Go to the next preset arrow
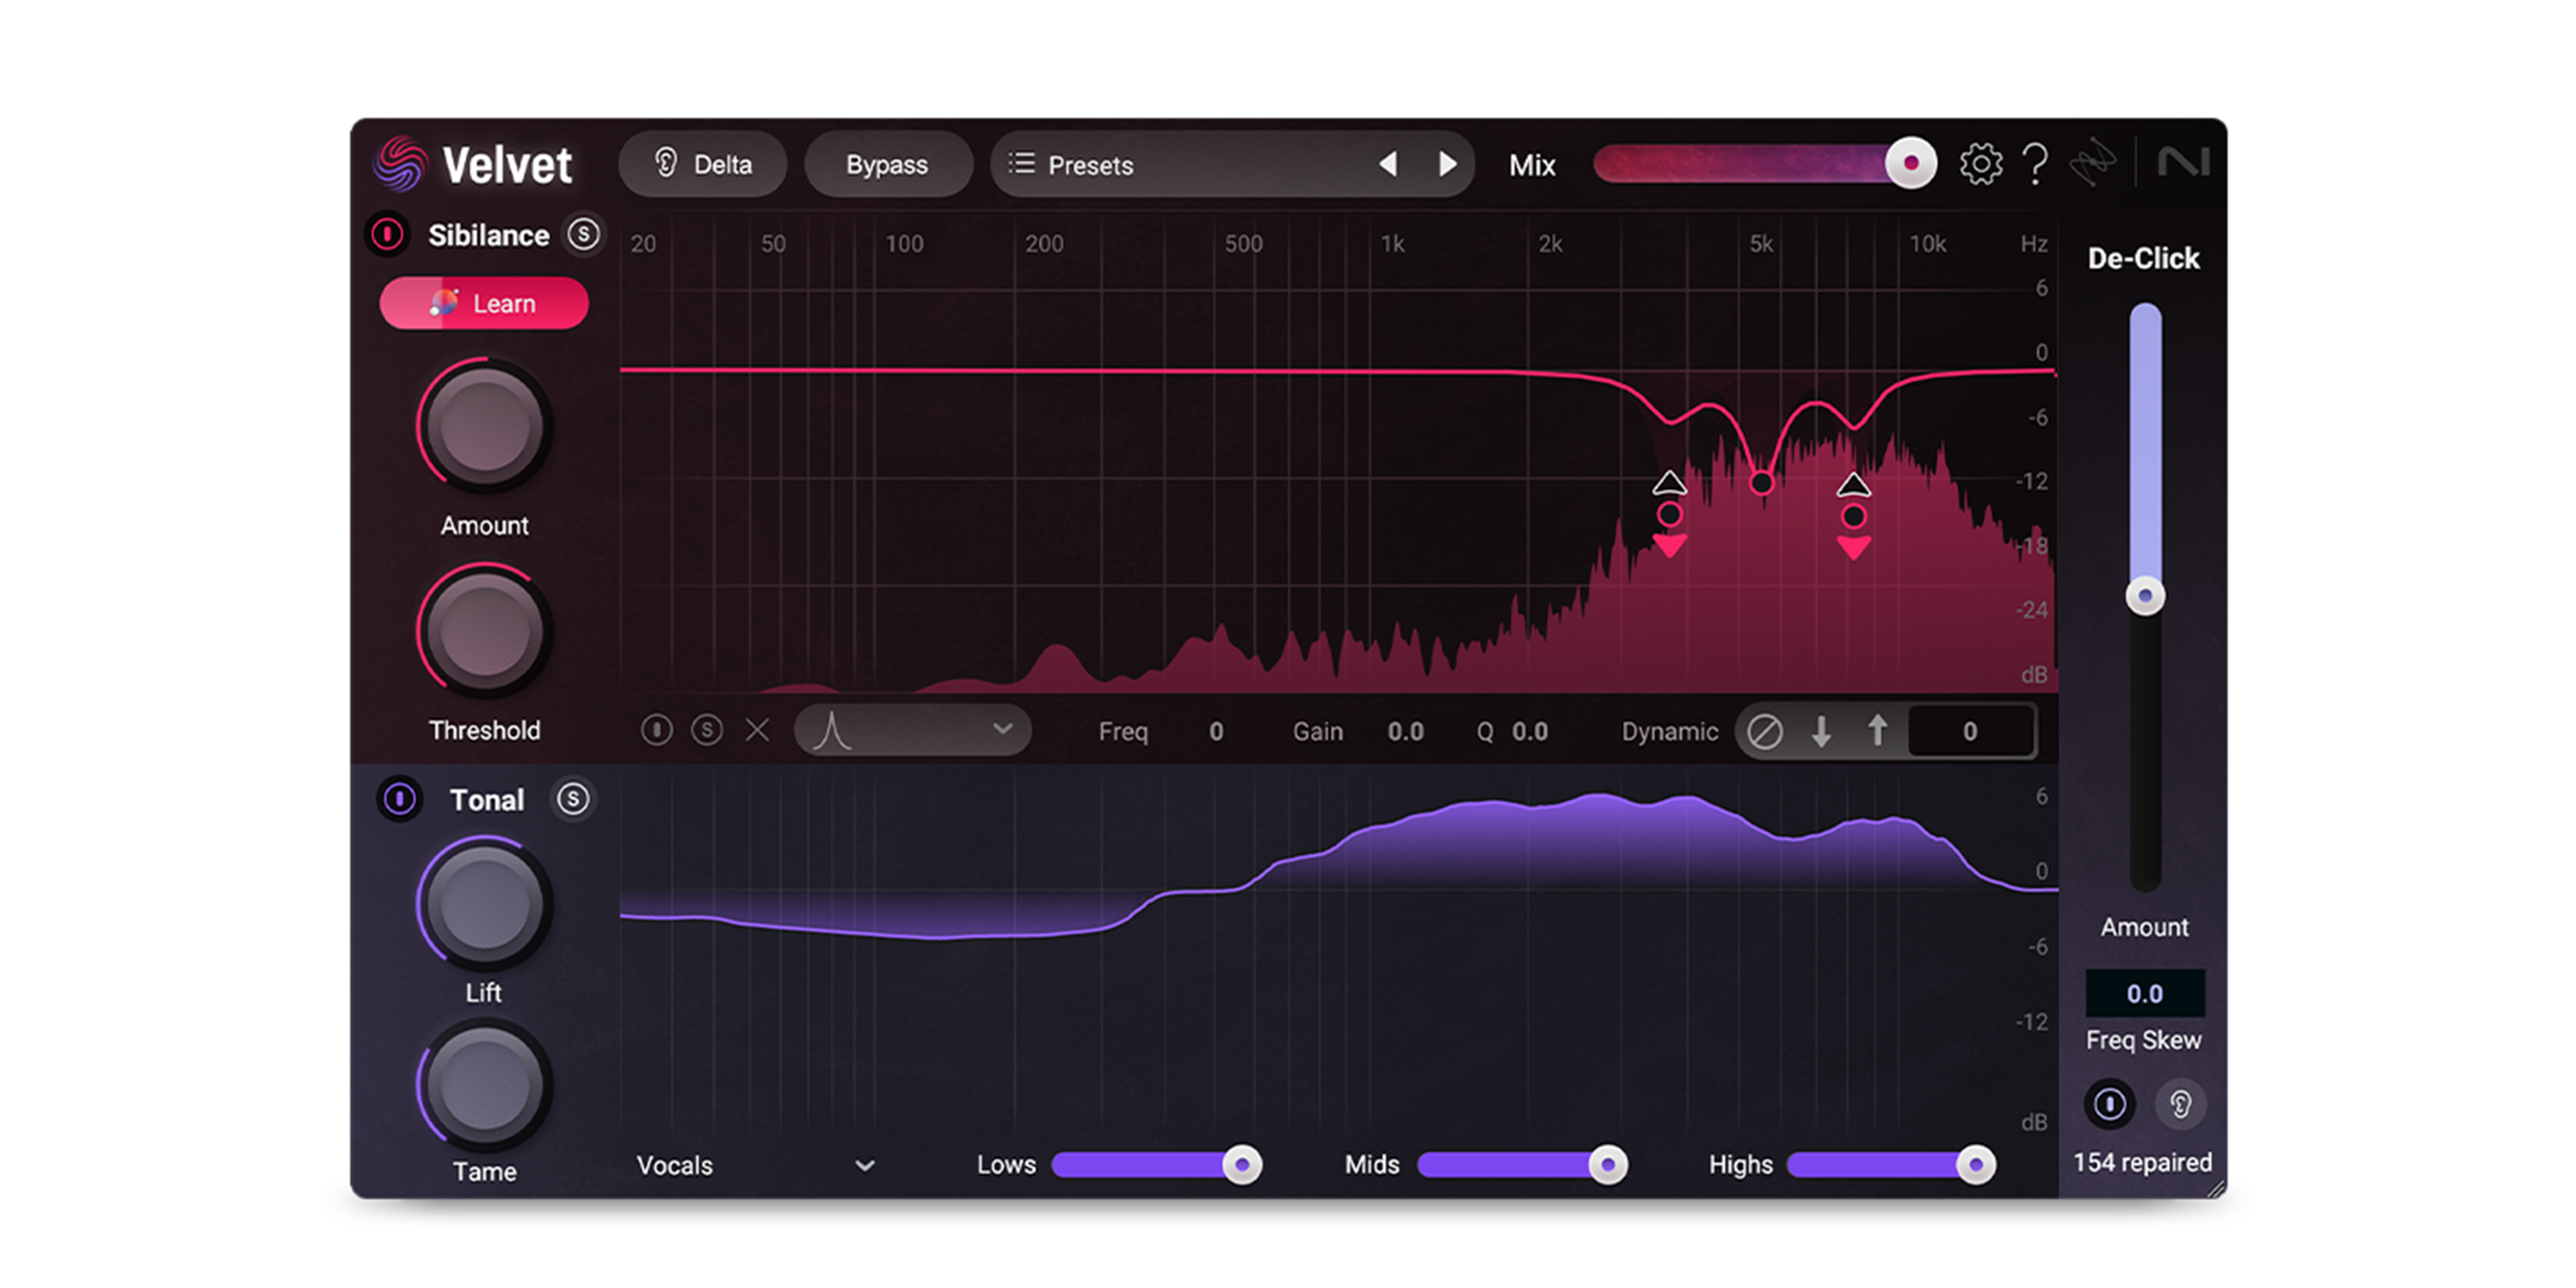The height and width of the screenshot is (1288, 2576). [x=1447, y=164]
